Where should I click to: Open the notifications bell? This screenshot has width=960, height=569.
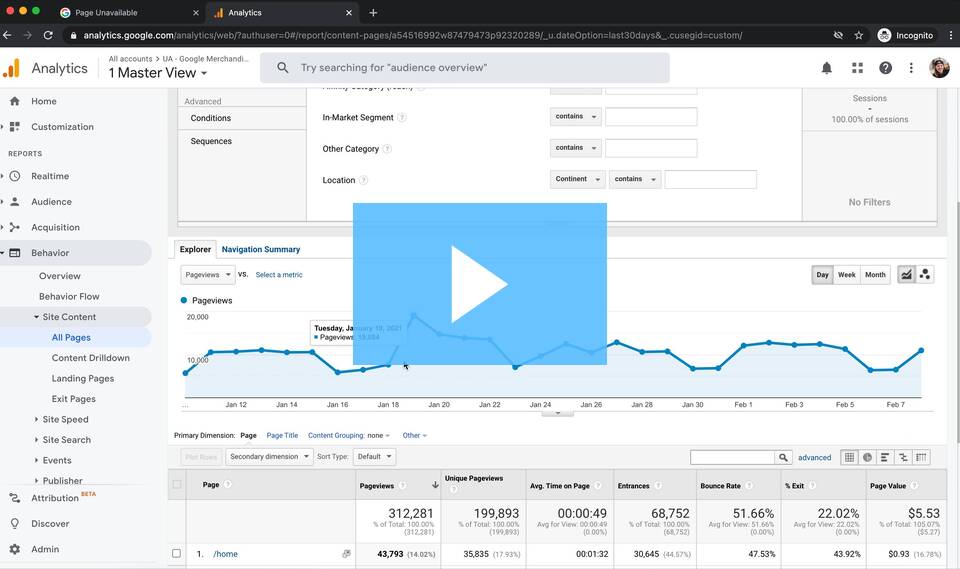(x=827, y=68)
